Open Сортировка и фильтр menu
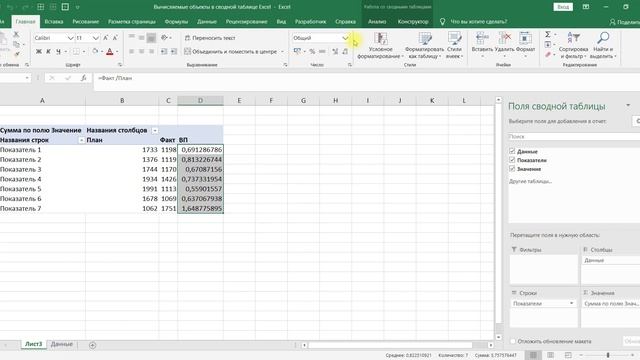 pyautogui.click(x=573, y=45)
